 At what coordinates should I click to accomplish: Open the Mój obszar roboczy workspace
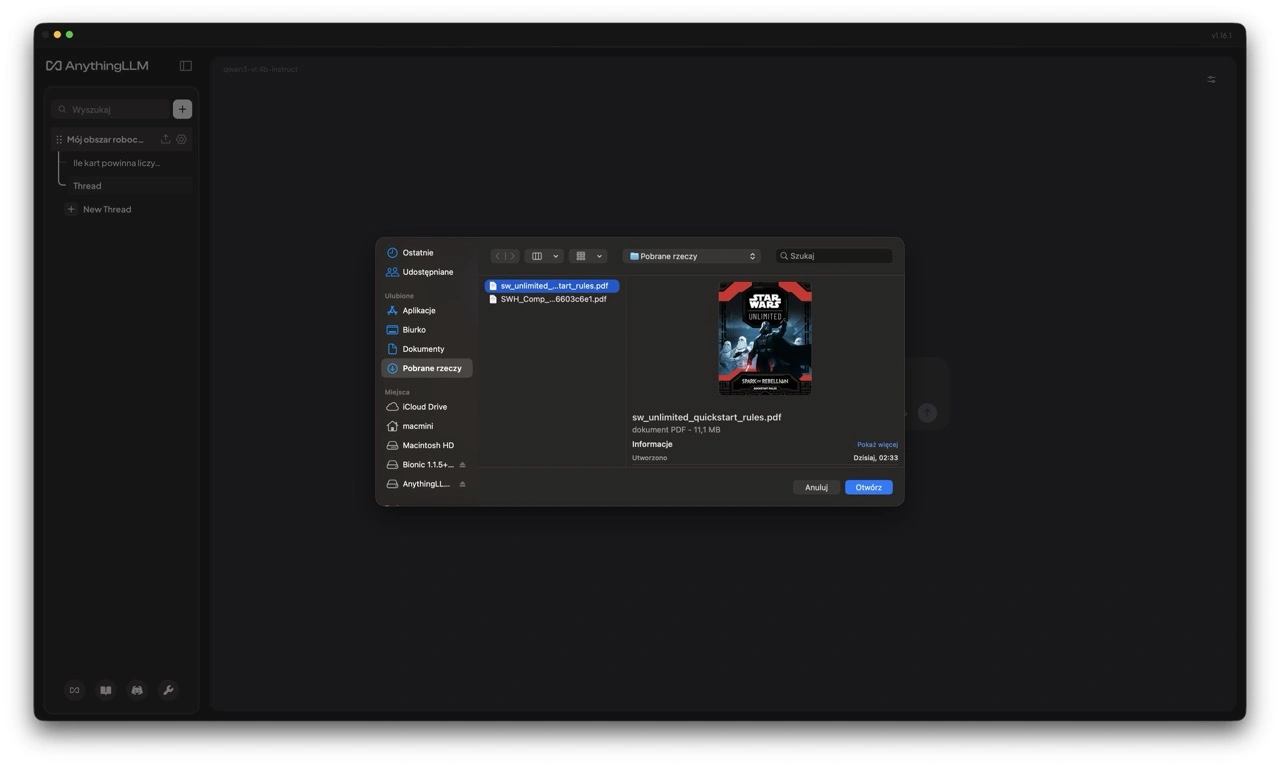105,140
